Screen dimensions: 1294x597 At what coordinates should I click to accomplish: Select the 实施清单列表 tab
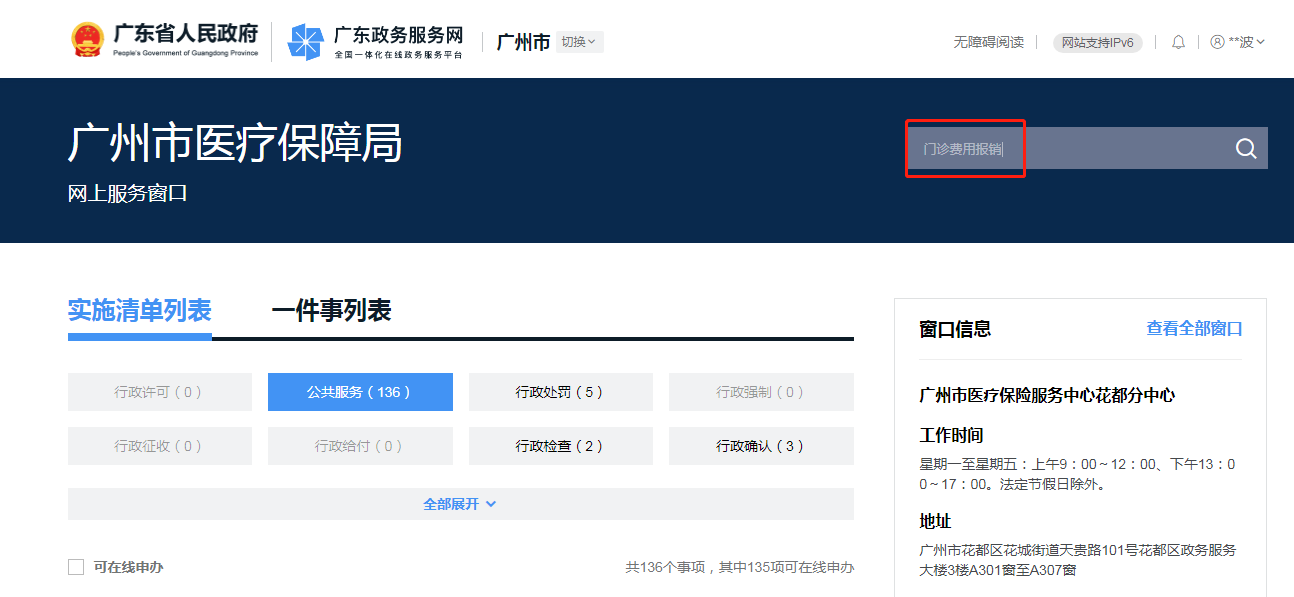(x=140, y=311)
